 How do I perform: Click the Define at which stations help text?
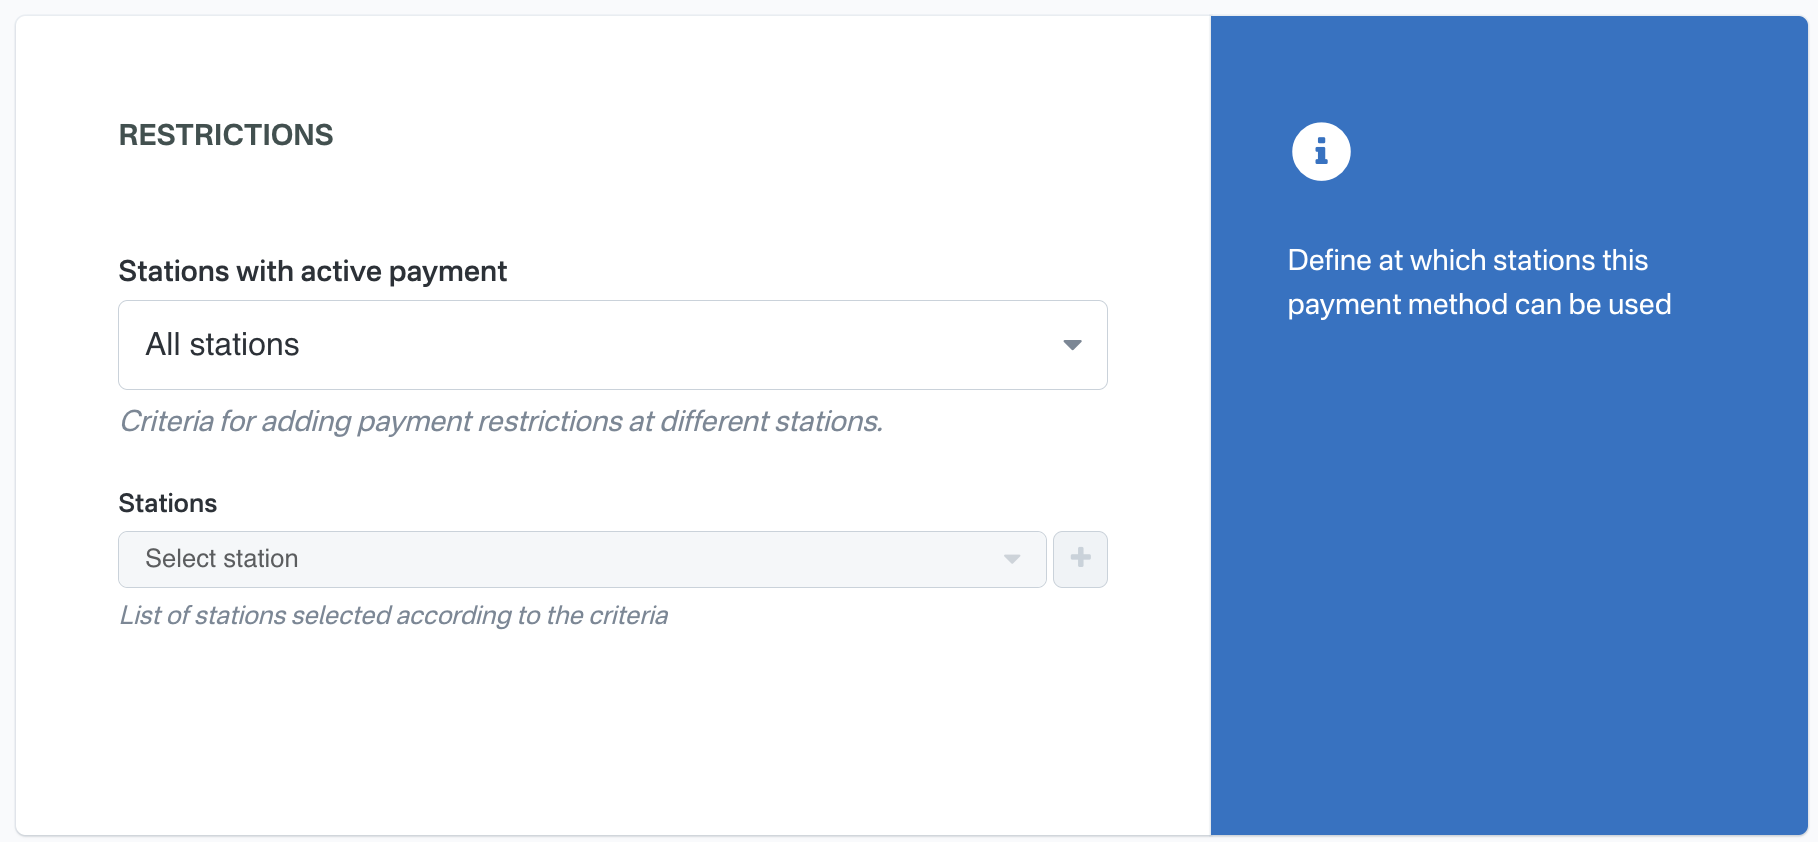[x=1467, y=261]
